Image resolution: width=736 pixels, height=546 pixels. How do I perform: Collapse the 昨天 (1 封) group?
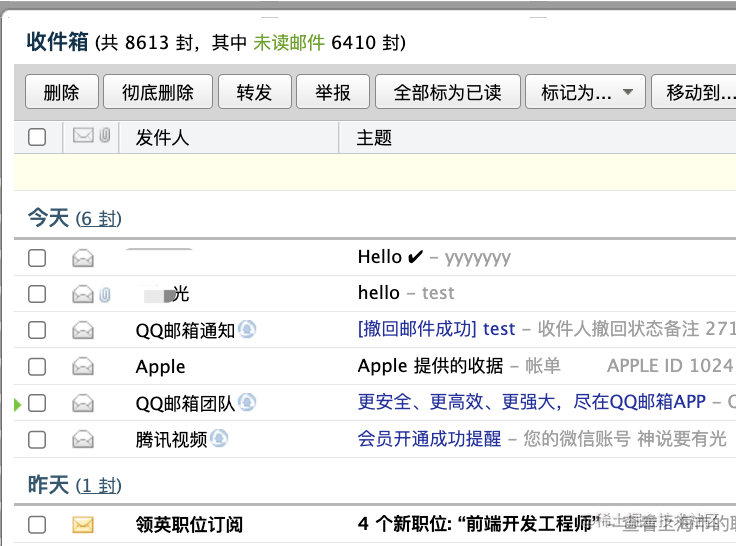click(75, 485)
